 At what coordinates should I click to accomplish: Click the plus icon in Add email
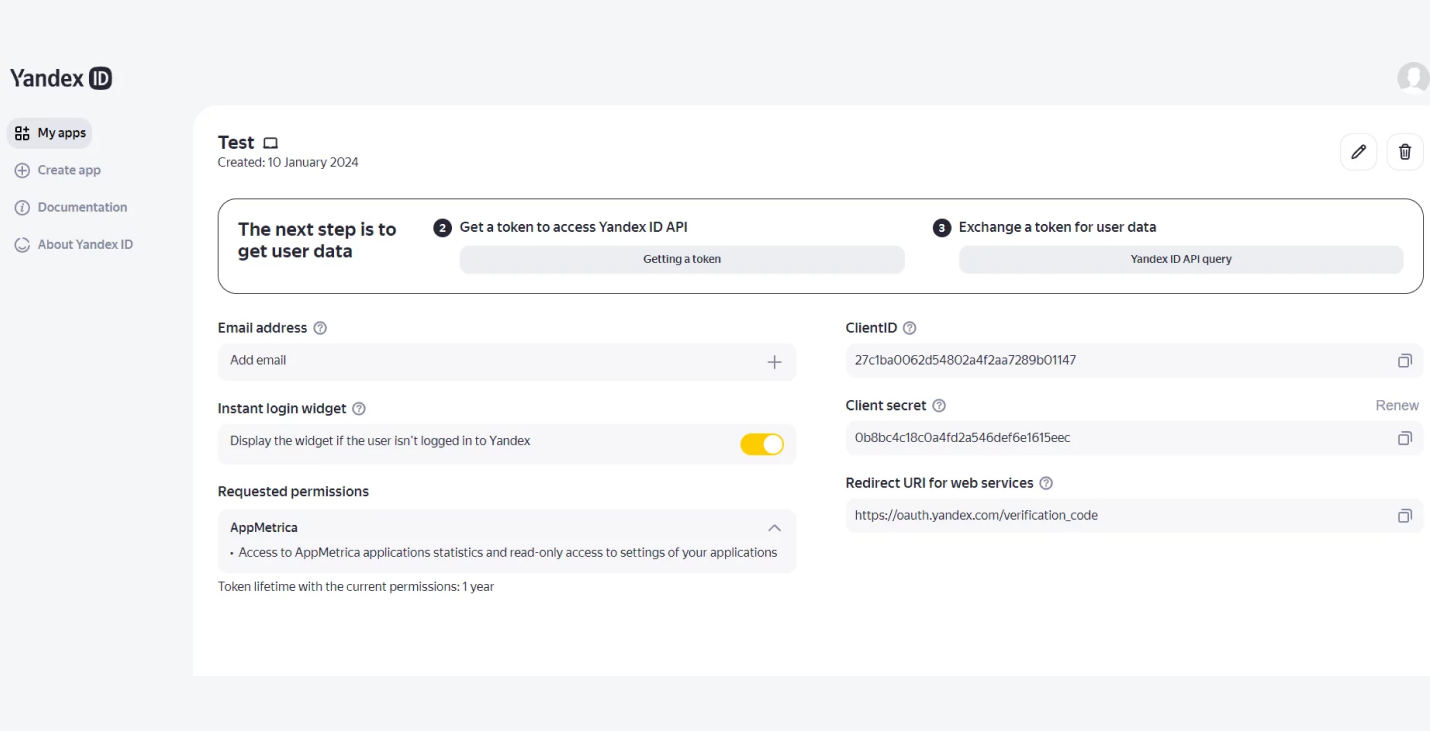[x=774, y=362]
